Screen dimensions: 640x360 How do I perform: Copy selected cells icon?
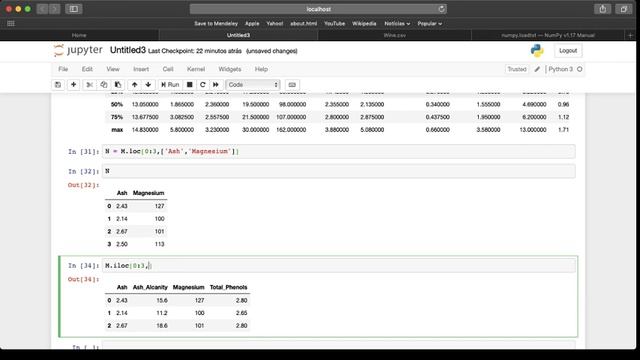[104, 84]
